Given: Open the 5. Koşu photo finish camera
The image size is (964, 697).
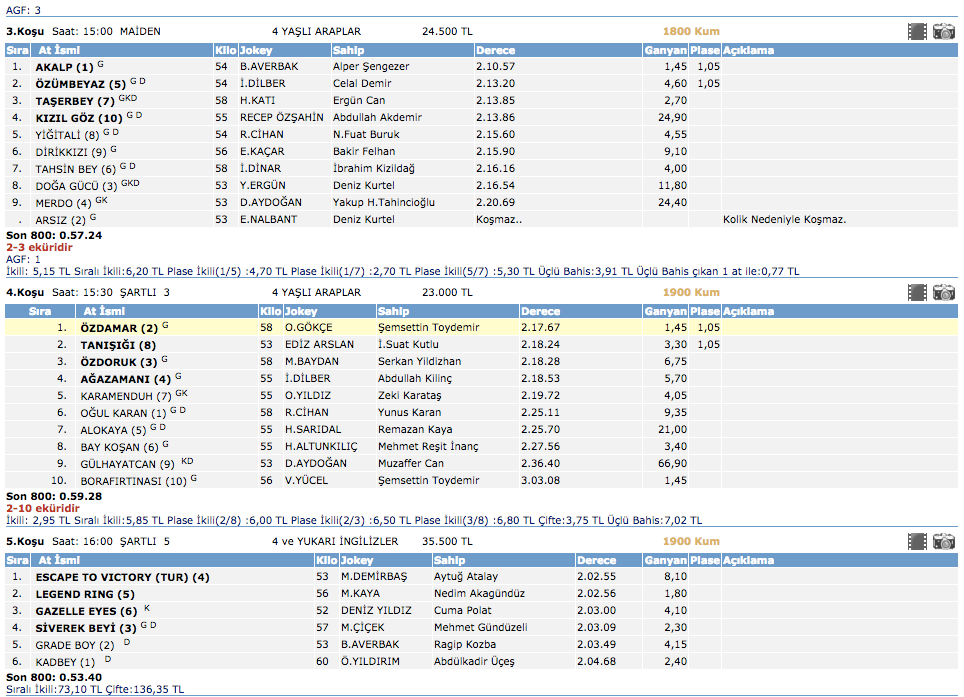Looking at the screenshot, I should [x=943, y=542].
